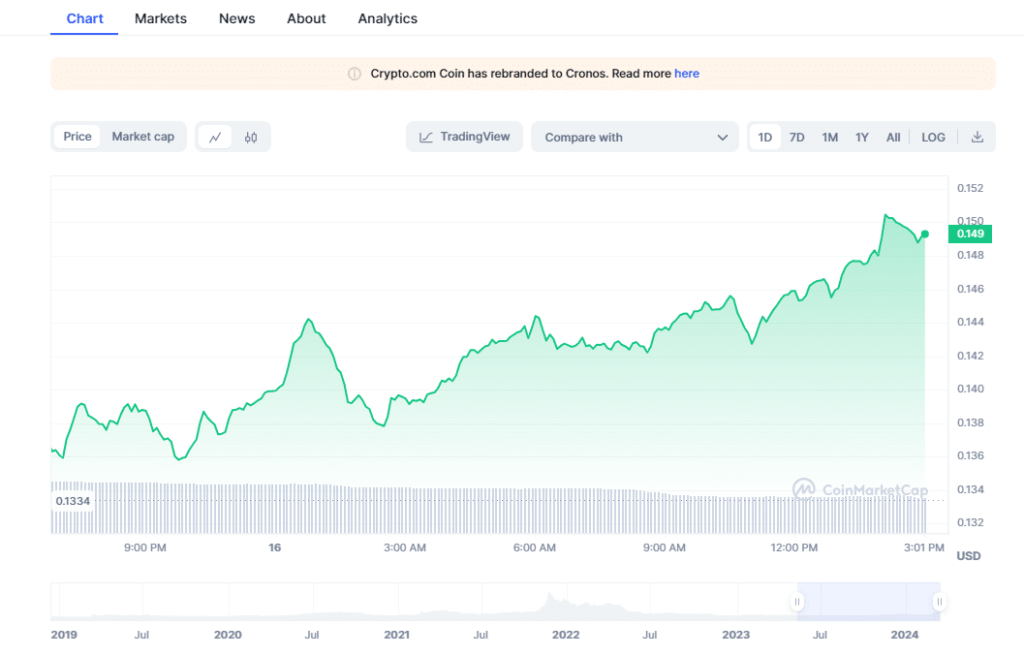
Task: Expand the Compare with chevron arrow
Action: coord(722,137)
